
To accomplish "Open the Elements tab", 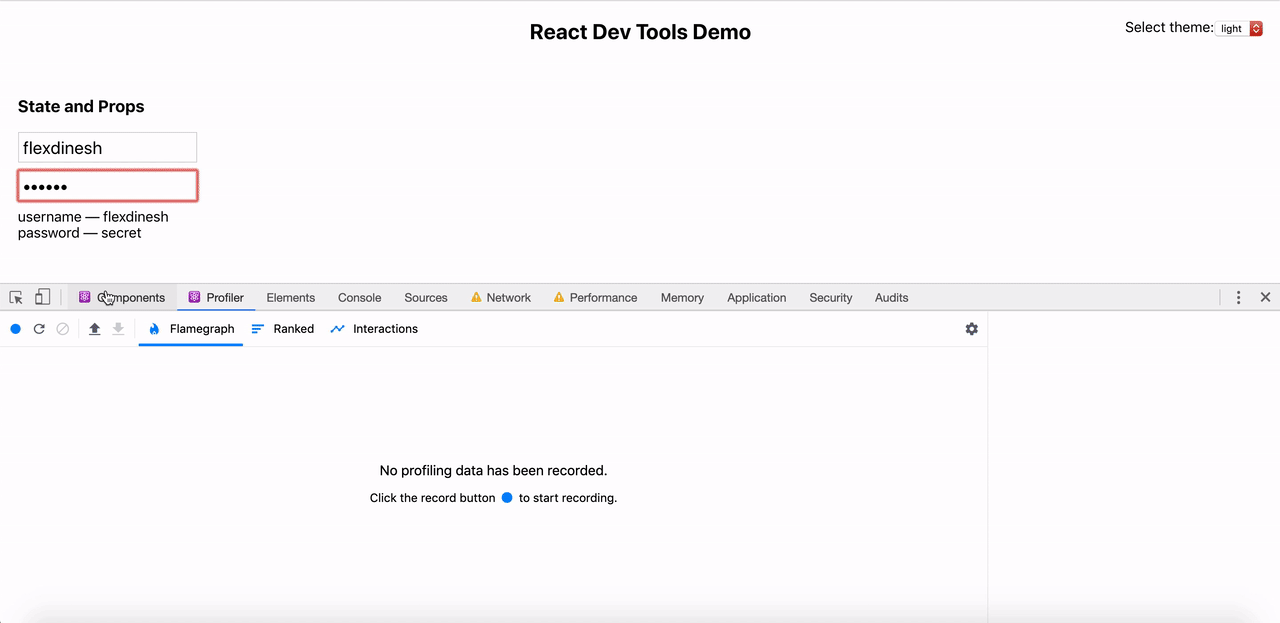I will [291, 297].
